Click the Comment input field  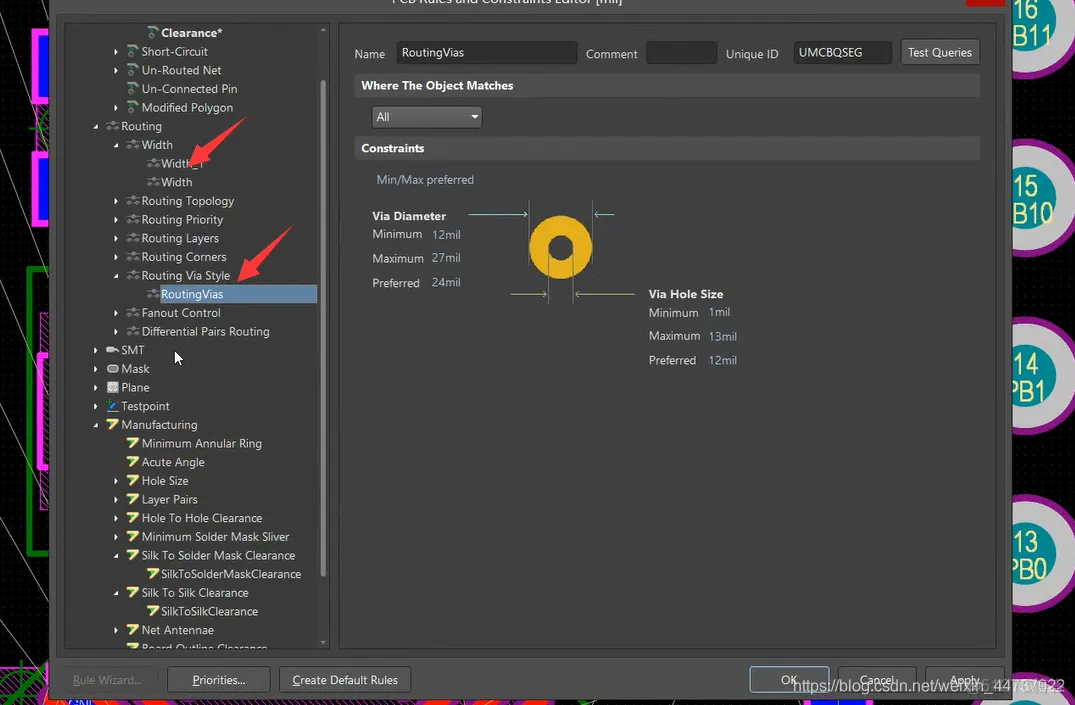coord(681,53)
